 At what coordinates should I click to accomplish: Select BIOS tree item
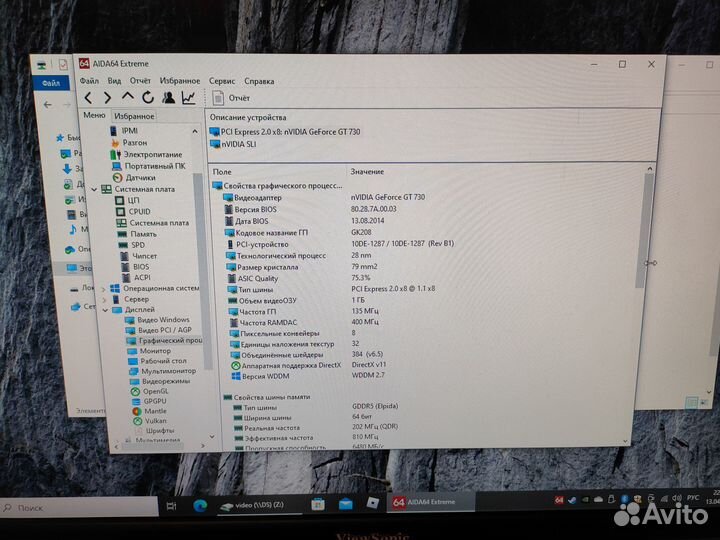135,267
